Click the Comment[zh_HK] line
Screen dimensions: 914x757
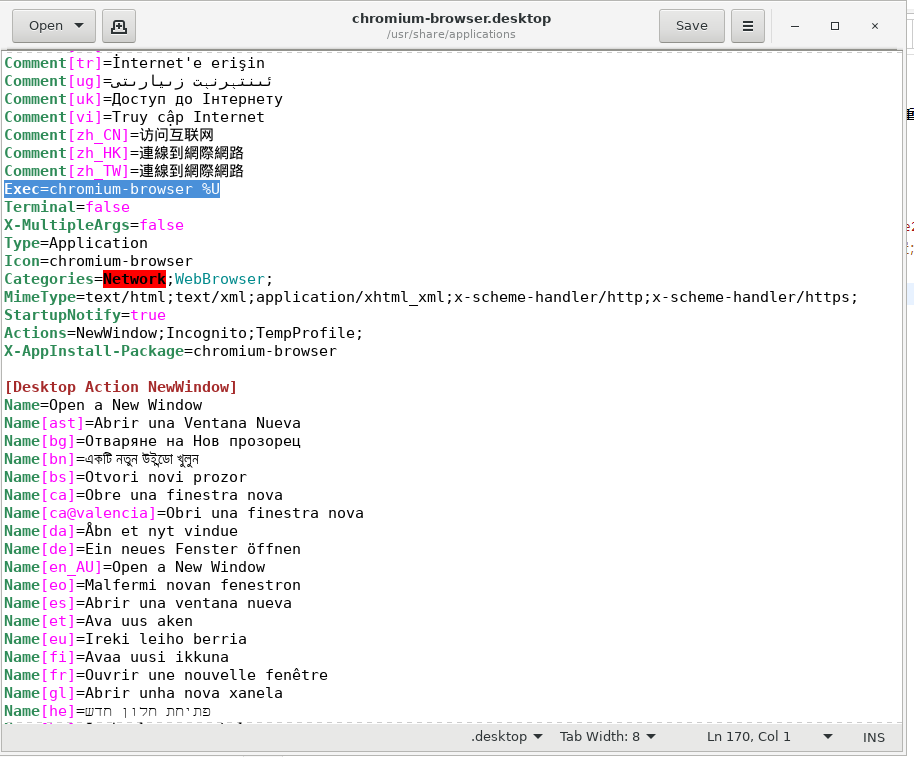pos(124,153)
